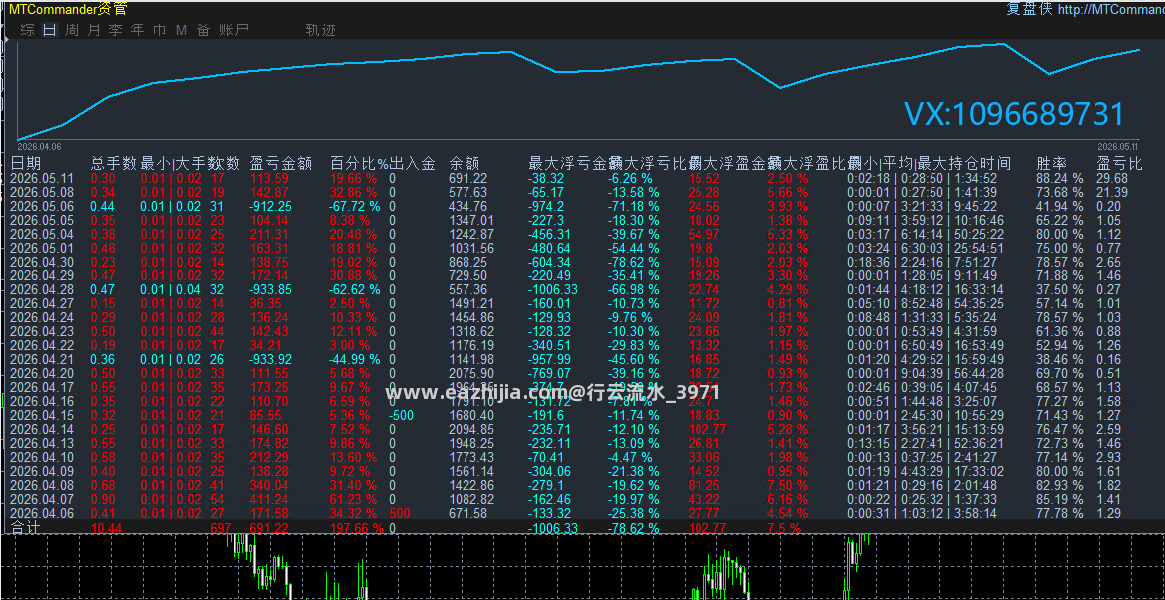Image resolution: width=1165 pixels, height=600 pixels.
Task: Open the 备 tab
Action: 204,30
